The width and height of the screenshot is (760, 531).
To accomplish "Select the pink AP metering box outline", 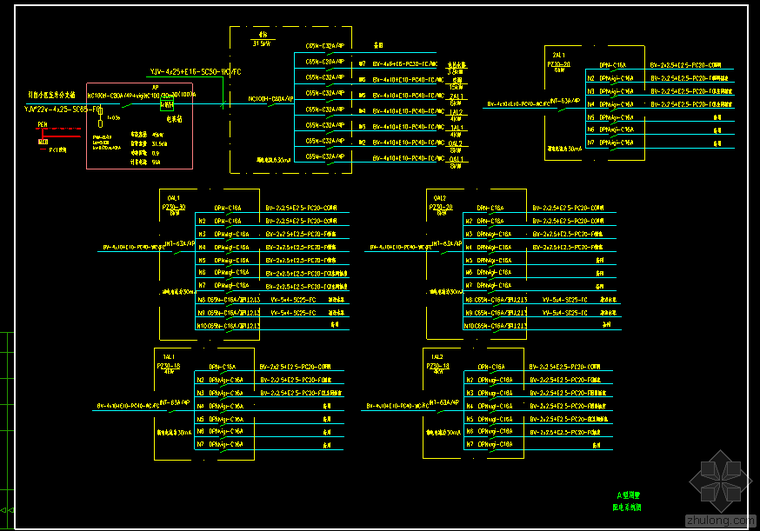I will click(140, 126).
